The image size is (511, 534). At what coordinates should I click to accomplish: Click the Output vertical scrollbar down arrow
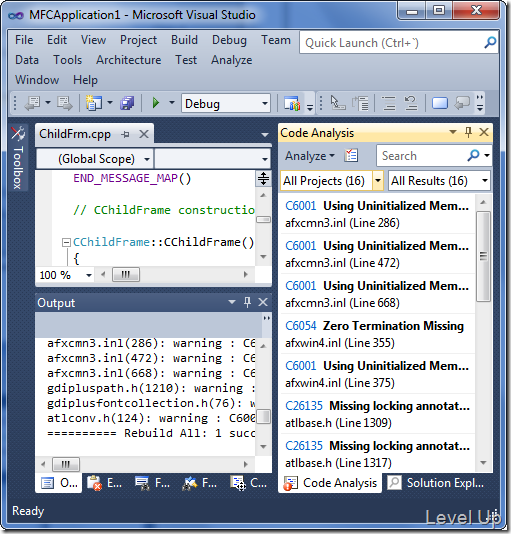click(263, 446)
